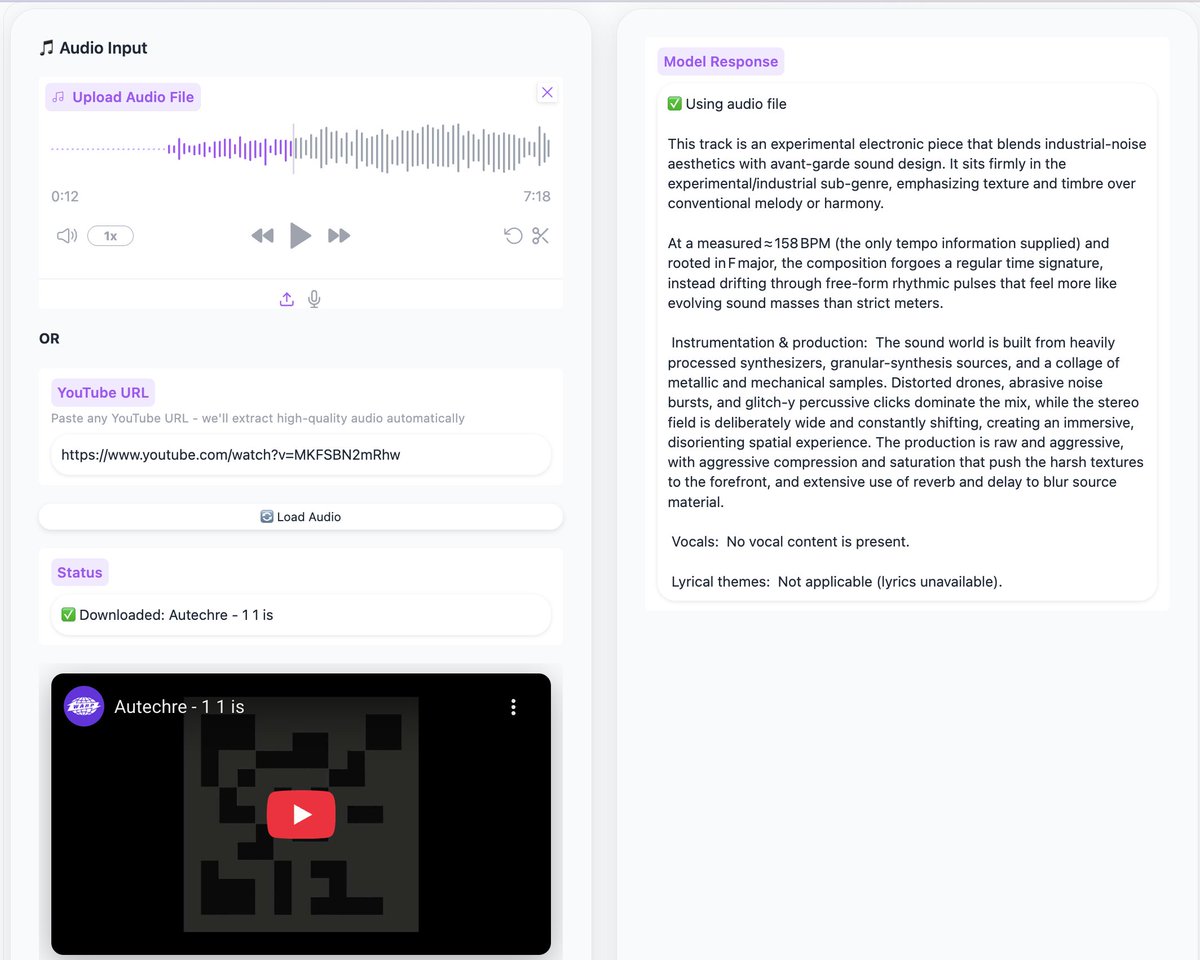Select the upload source icon under the player

click(287, 299)
